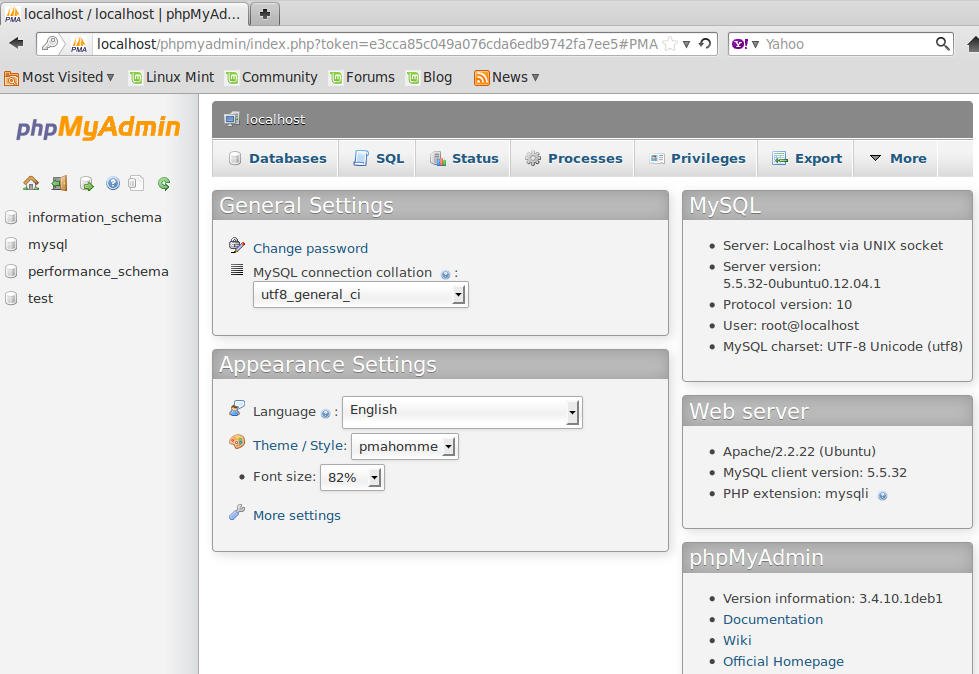Click inside the Yahoo search field
Image resolution: width=979 pixels, height=674 pixels.
click(848, 44)
